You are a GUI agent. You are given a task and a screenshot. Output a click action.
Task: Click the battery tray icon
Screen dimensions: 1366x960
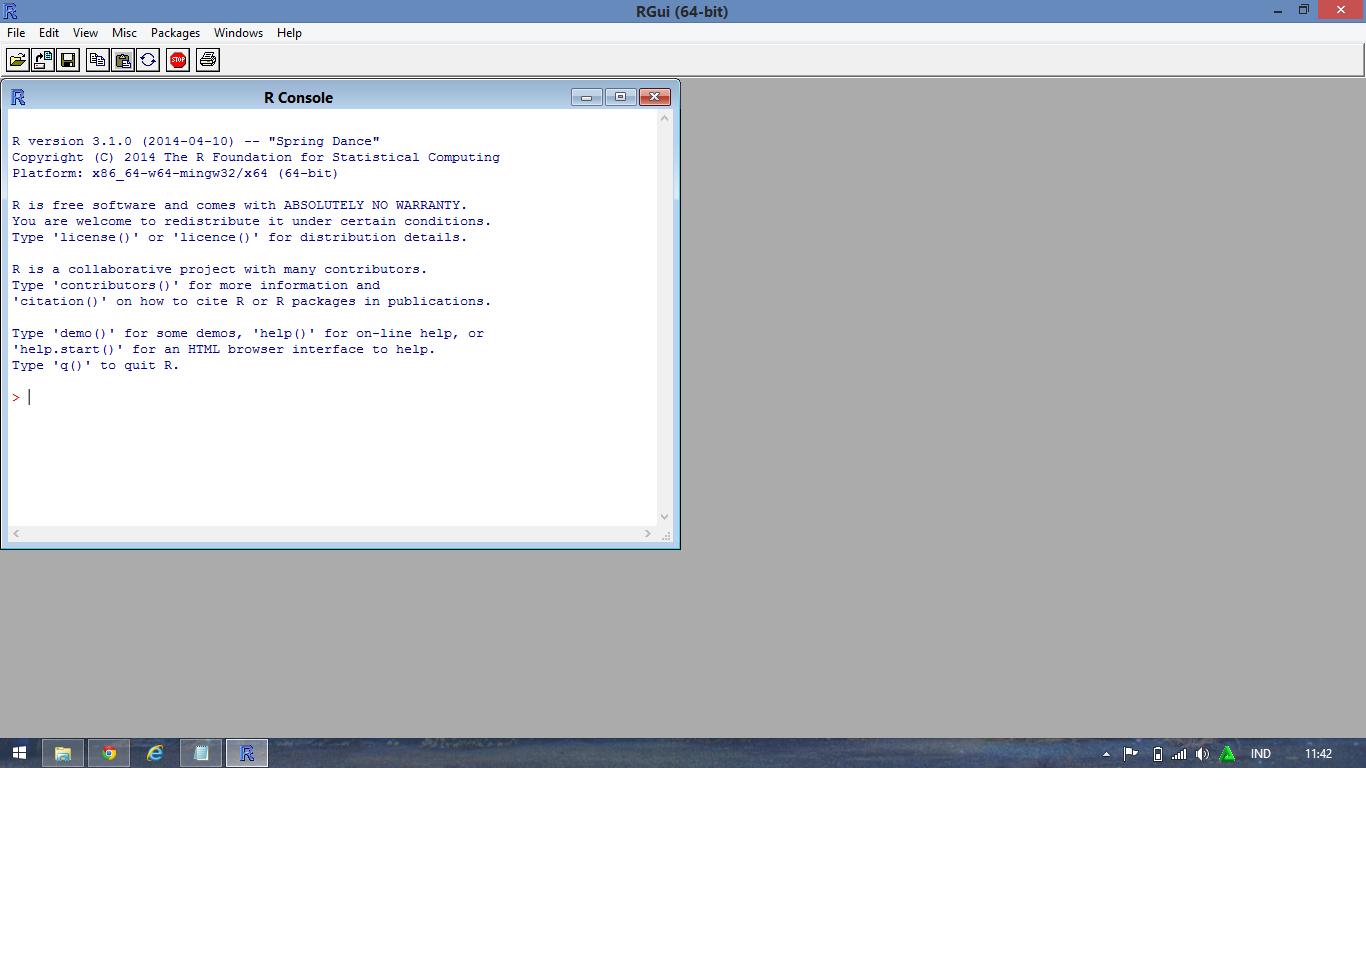pos(1157,754)
